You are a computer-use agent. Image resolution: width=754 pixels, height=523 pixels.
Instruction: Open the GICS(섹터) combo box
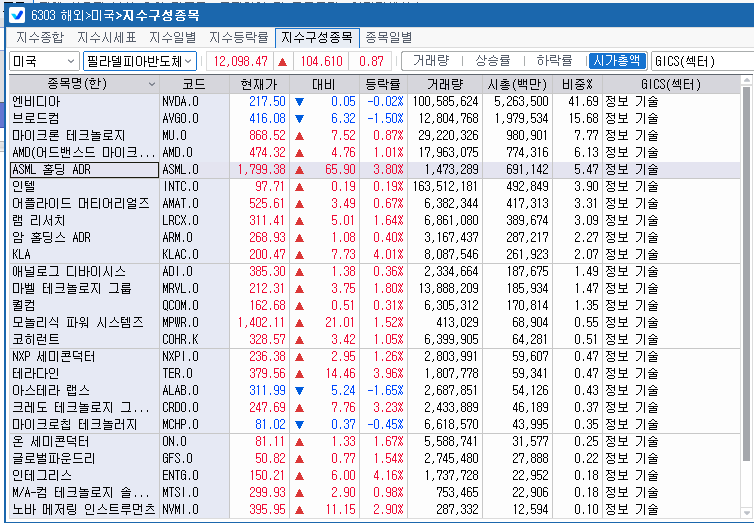(703, 61)
